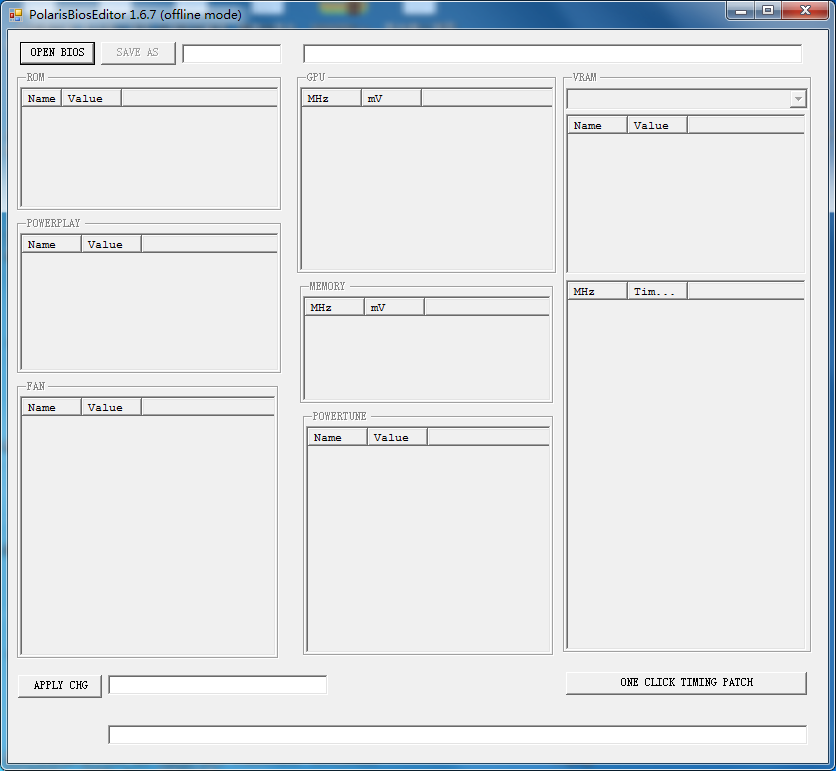Click the MHz column header in GPU

[x=331, y=98]
